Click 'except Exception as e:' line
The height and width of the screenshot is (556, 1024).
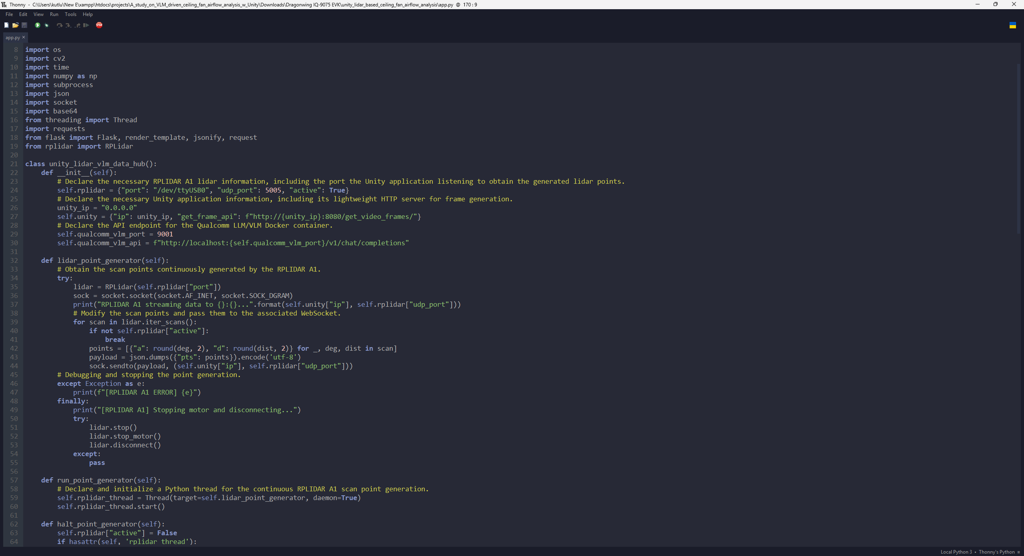point(101,384)
